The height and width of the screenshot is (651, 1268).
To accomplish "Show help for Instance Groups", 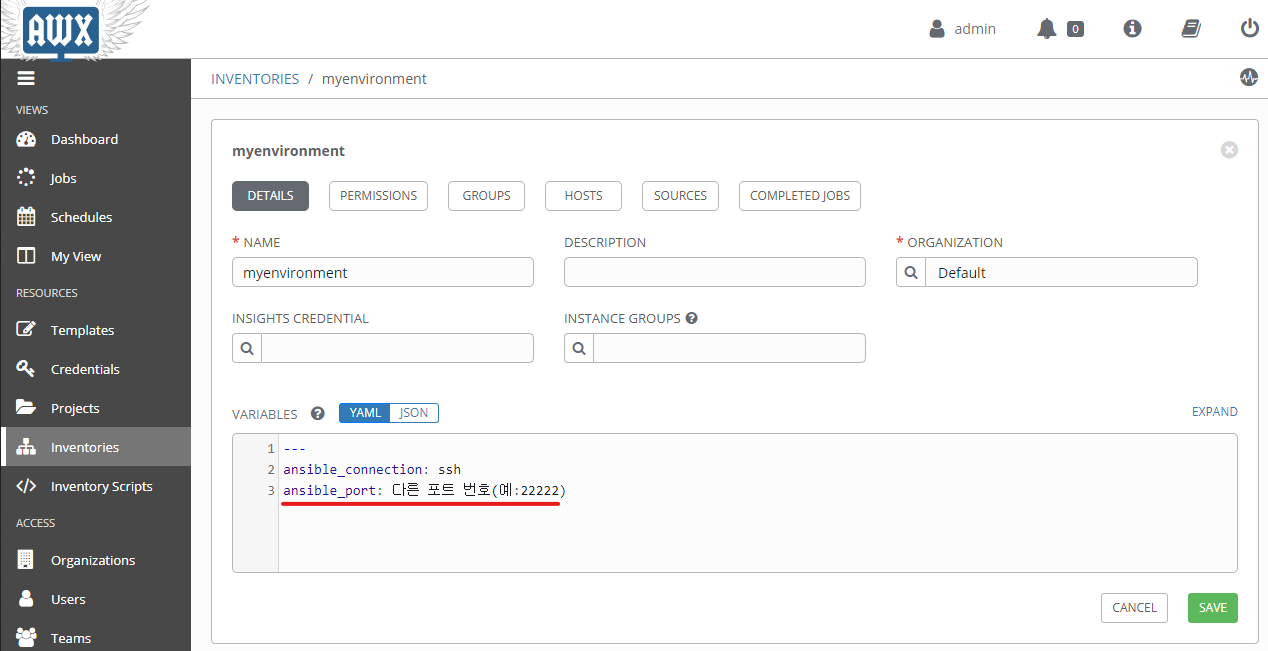I will tap(692, 319).
